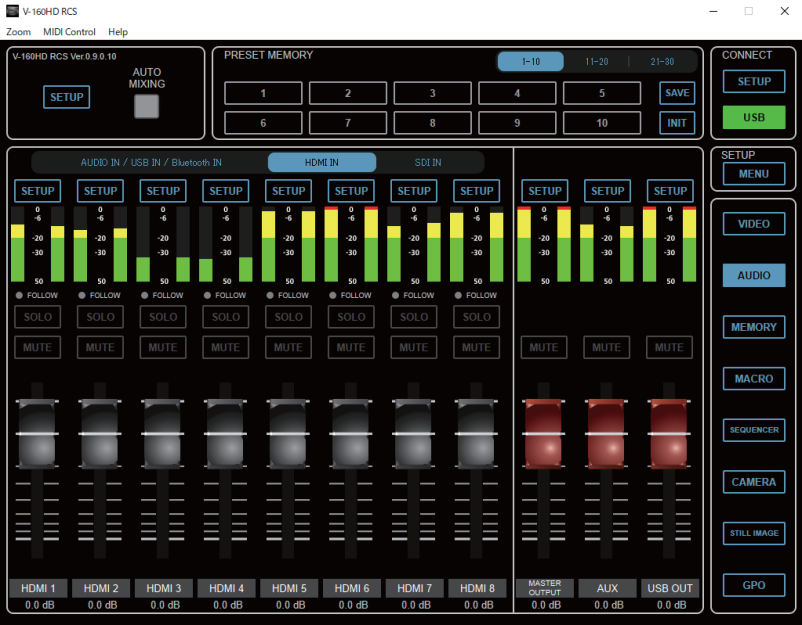Click the HDMI 1 fader knob

[37, 434]
